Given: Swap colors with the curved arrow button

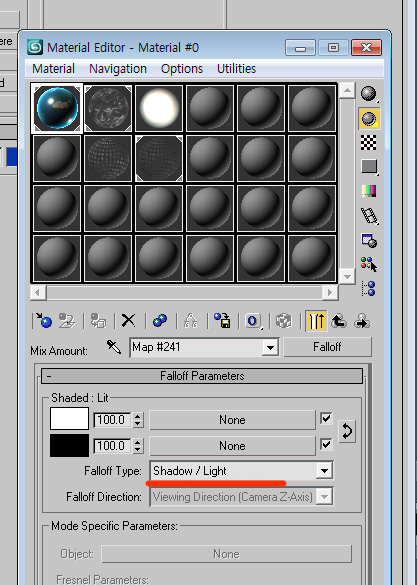Looking at the screenshot, I should (347, 431).
